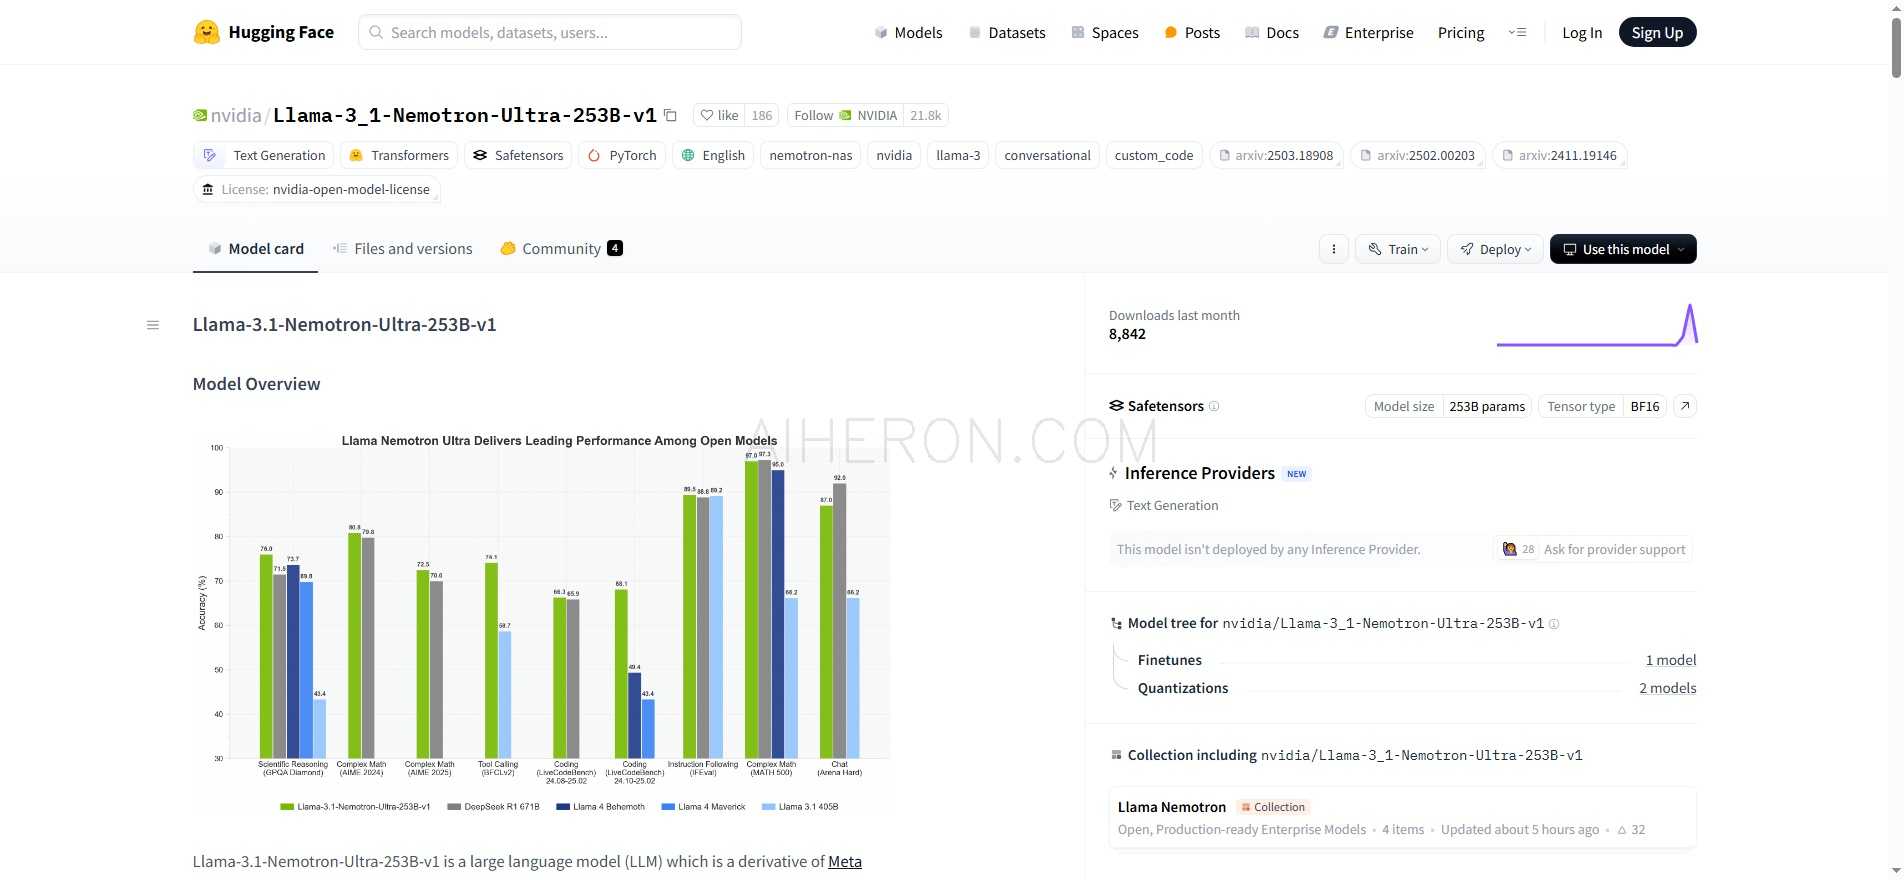
Task: Switch to the Community tab
Action: pos(561,249)
